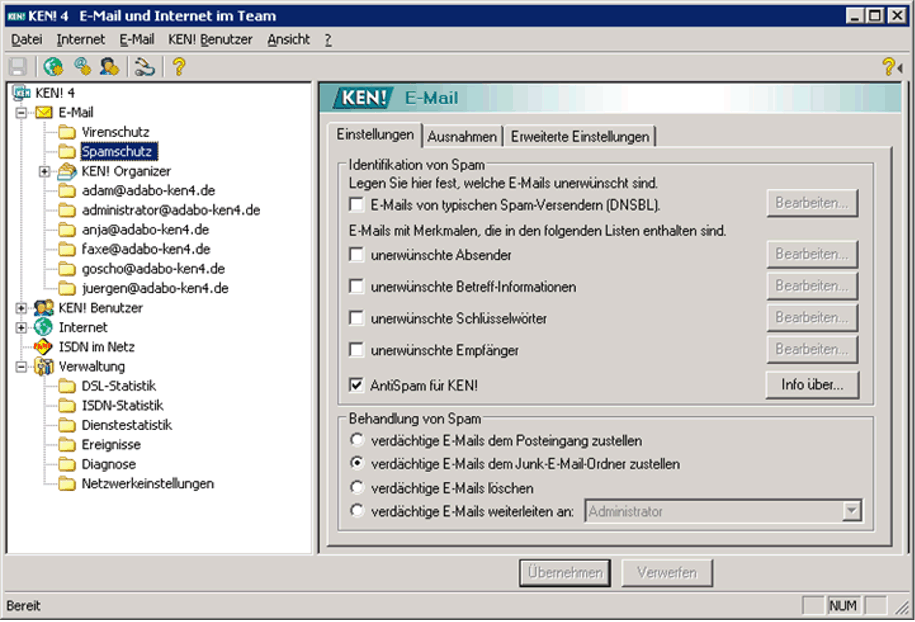Check unerwünschte Absender

click(x=356, y=255)
